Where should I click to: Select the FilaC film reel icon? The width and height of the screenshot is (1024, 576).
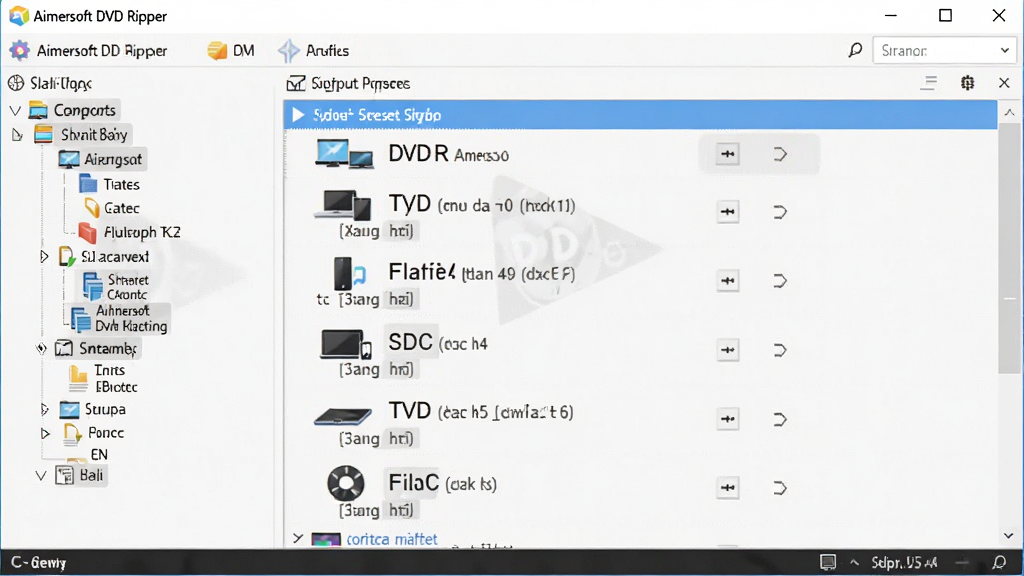(345, 484)
